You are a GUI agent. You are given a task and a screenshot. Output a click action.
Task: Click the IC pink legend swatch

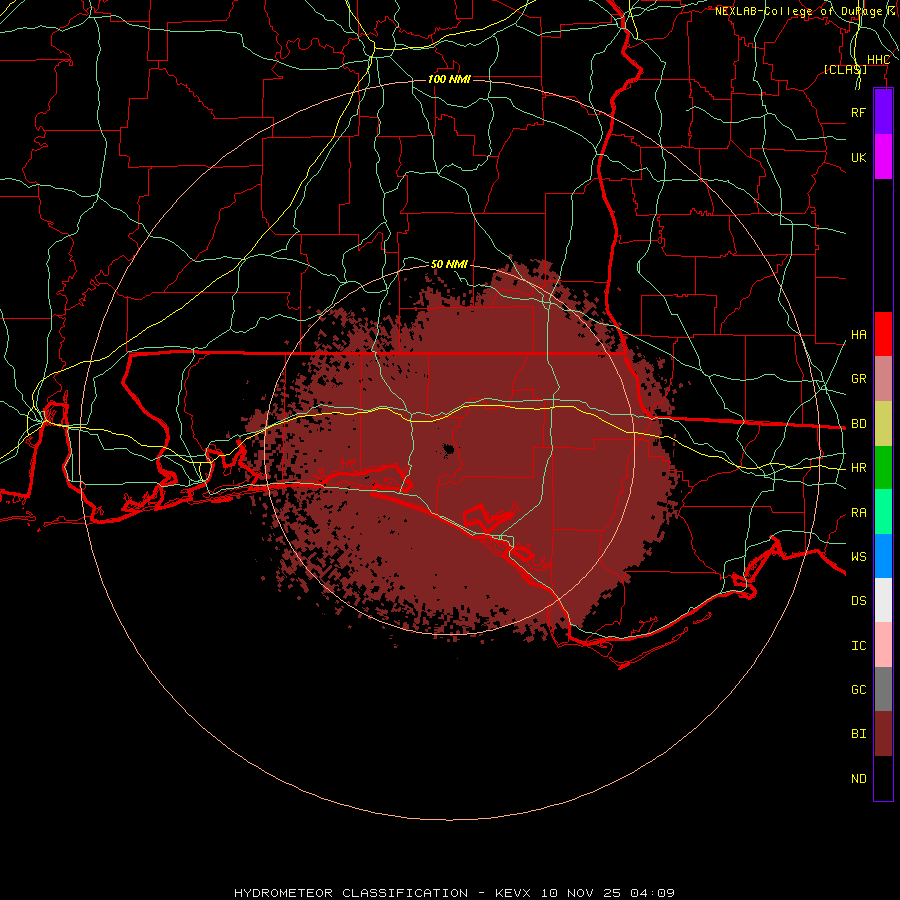(x=883, y=645)
